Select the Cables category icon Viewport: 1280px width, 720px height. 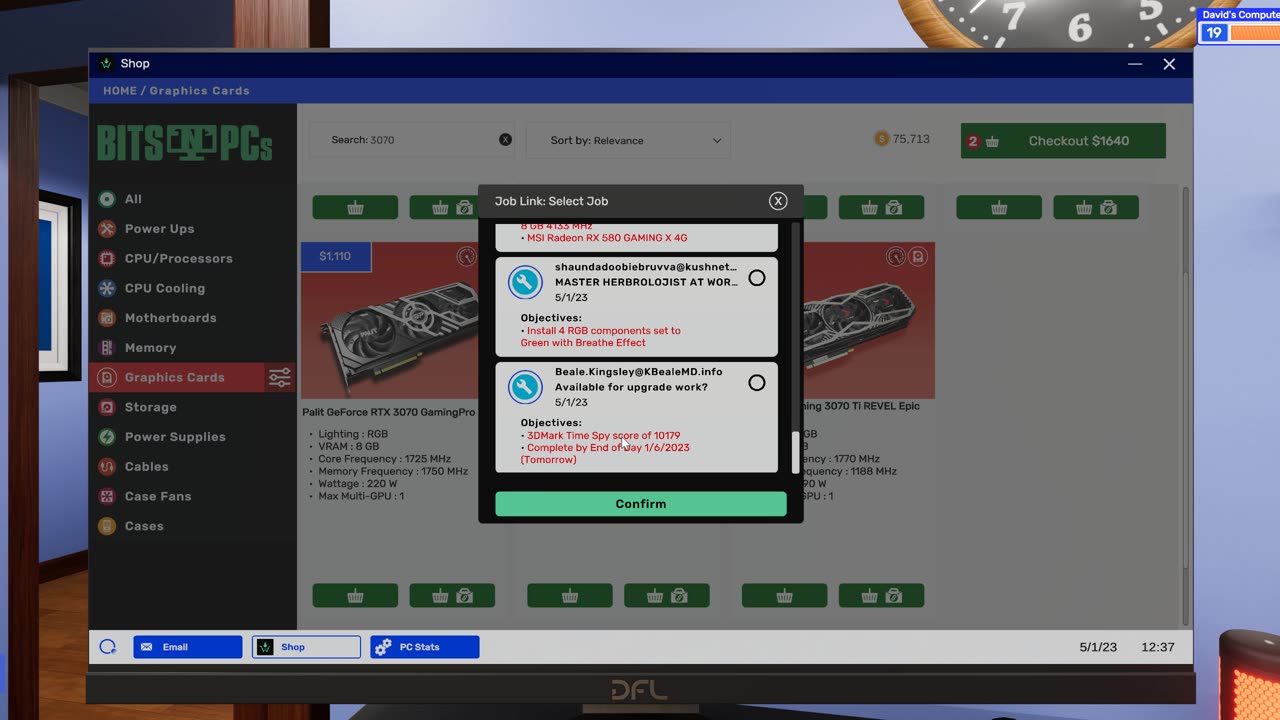[107, 467]
